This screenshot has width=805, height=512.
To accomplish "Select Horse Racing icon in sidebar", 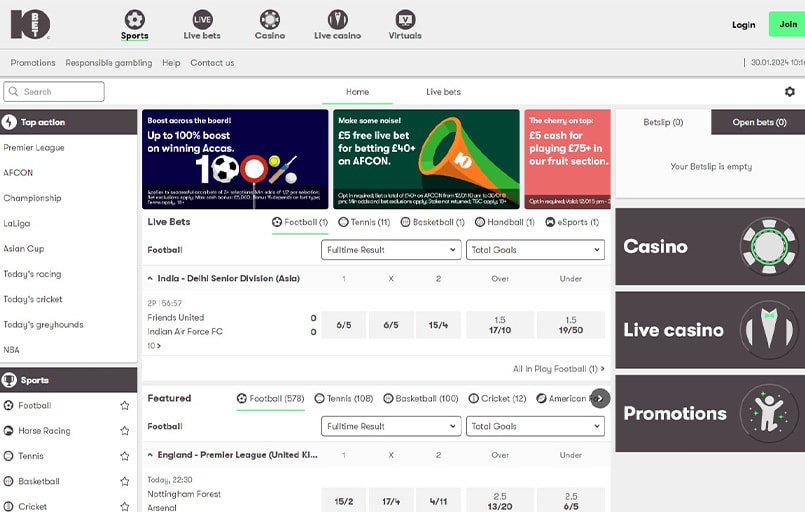I will (x=8, y=430).
